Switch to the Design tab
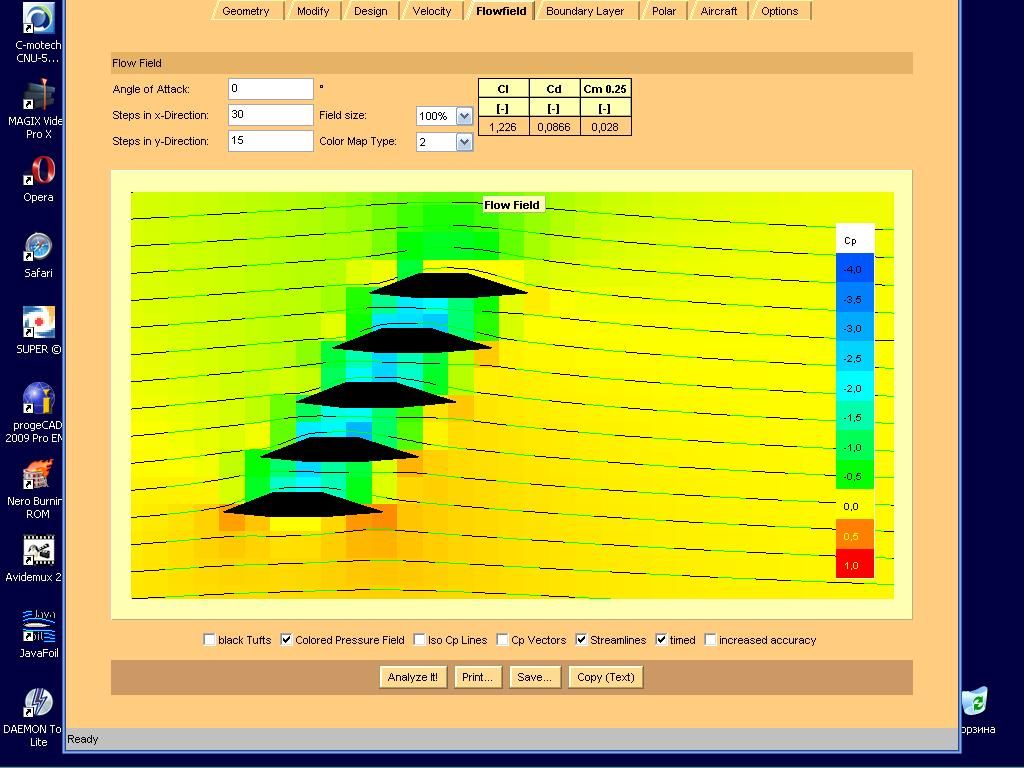 370,11
